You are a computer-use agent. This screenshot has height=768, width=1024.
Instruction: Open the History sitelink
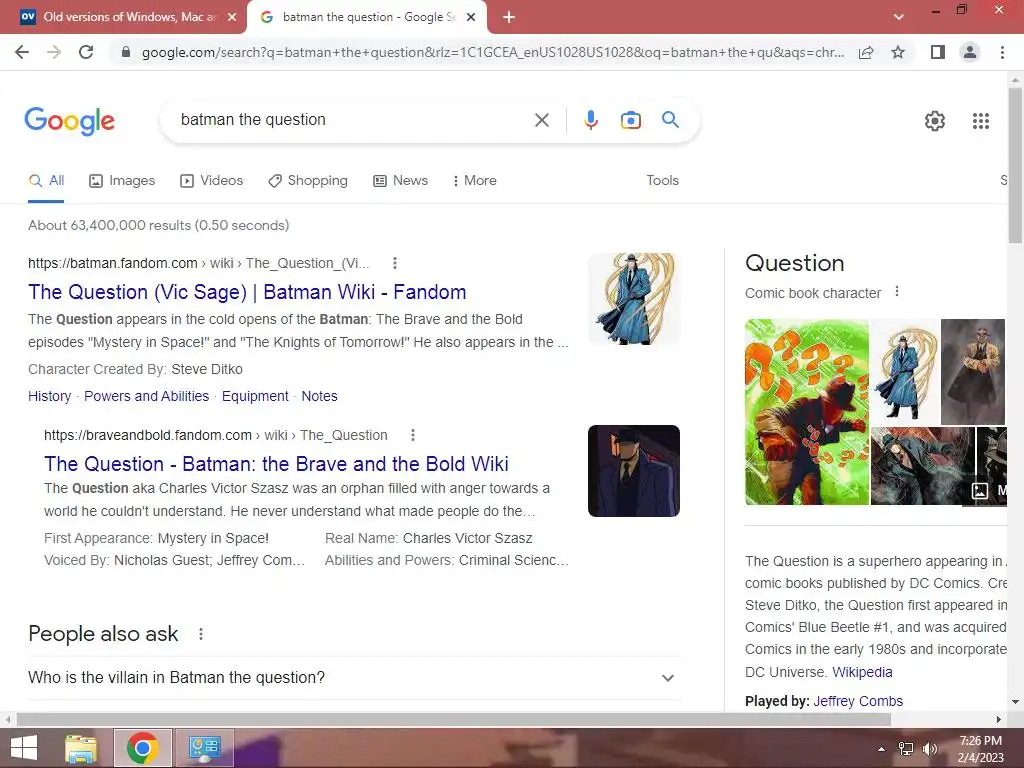[50, 396]
